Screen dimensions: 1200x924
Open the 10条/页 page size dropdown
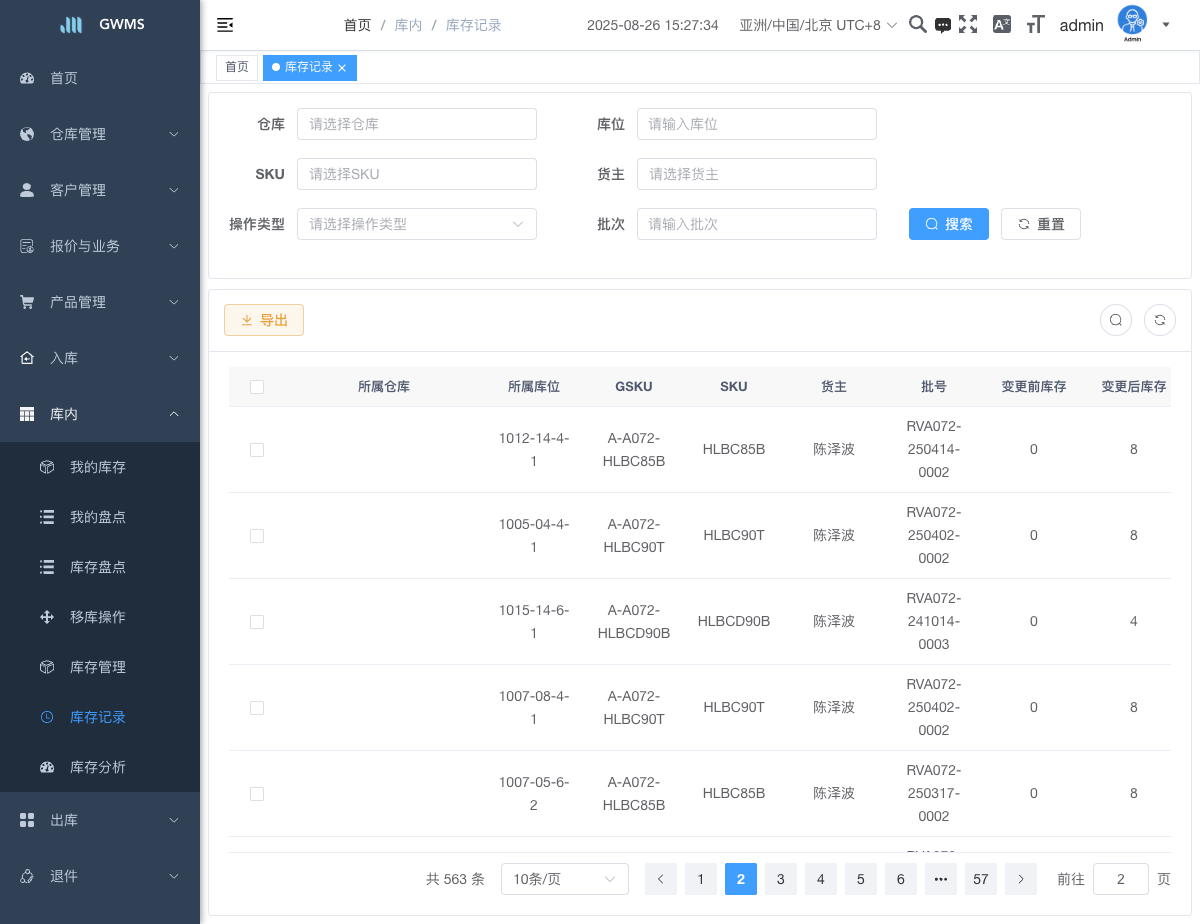click(564, 879)
